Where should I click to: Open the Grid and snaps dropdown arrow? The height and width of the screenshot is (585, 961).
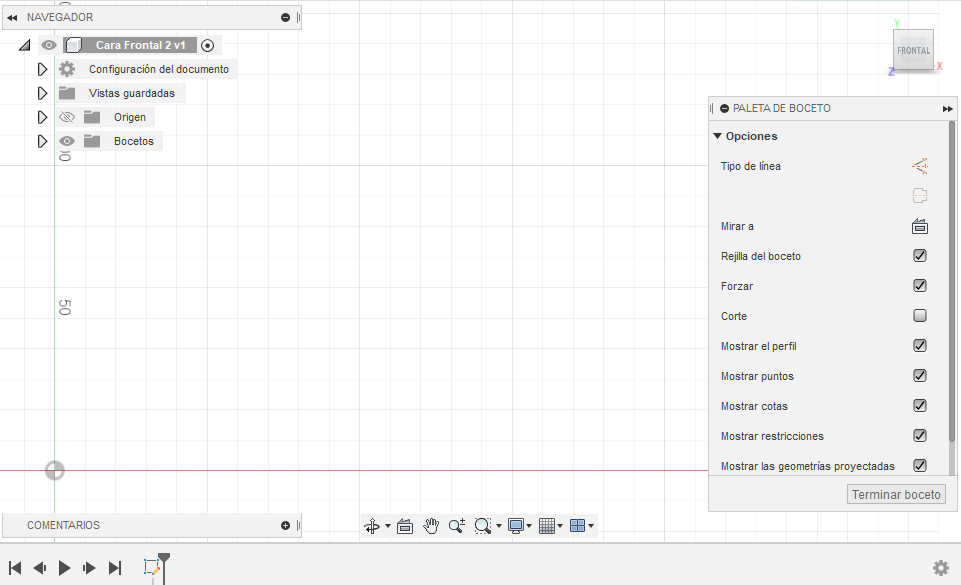[560, 526]
